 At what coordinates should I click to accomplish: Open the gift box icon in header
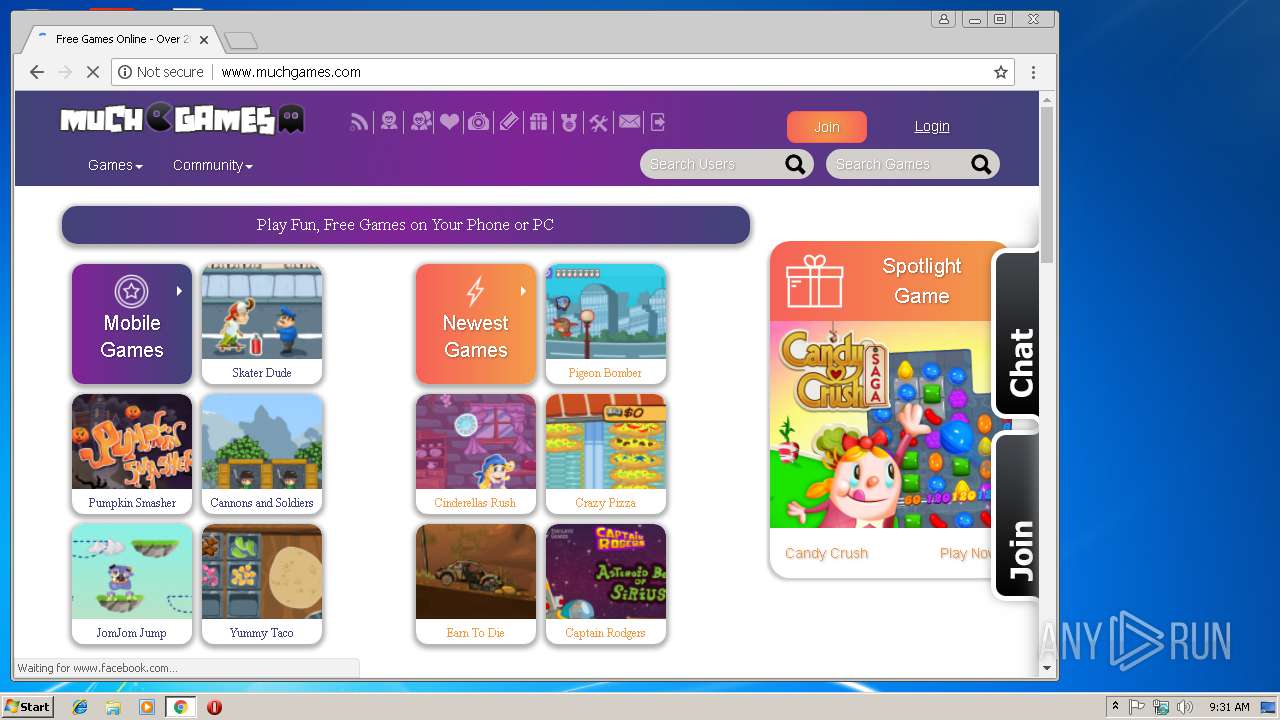click(539, 122)
